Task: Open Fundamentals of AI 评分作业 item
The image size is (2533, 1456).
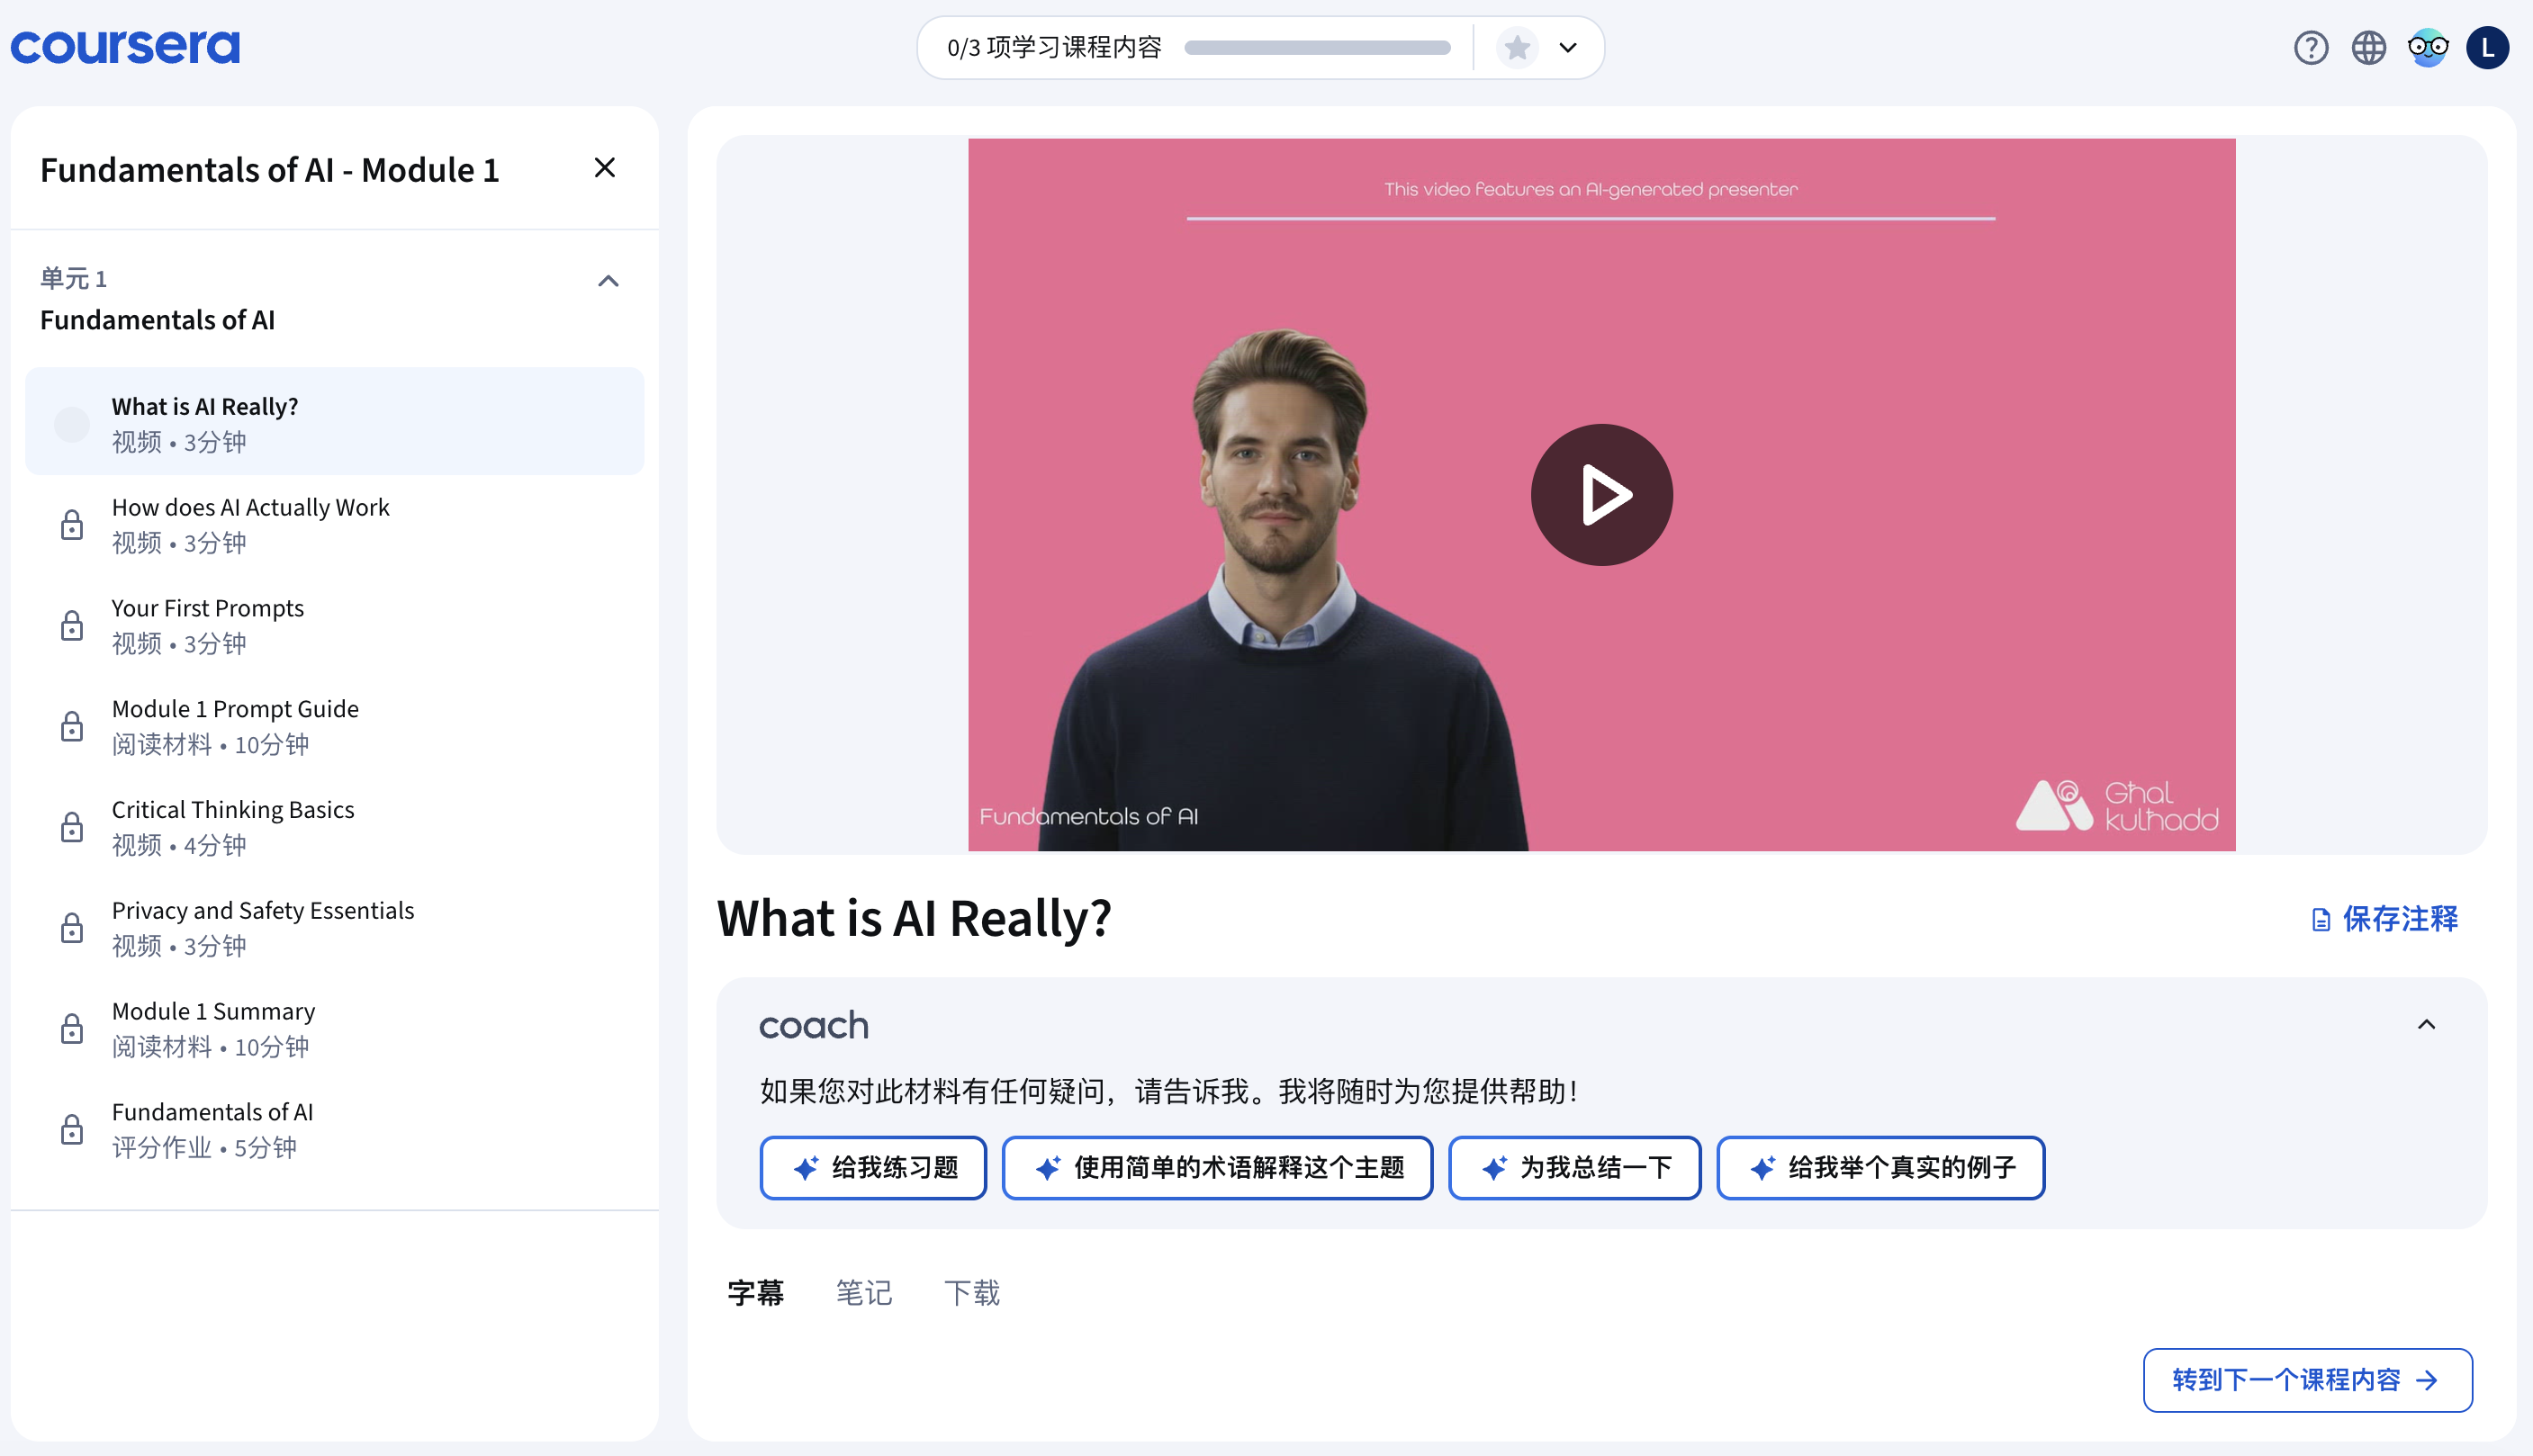Action: (334, 1129)
